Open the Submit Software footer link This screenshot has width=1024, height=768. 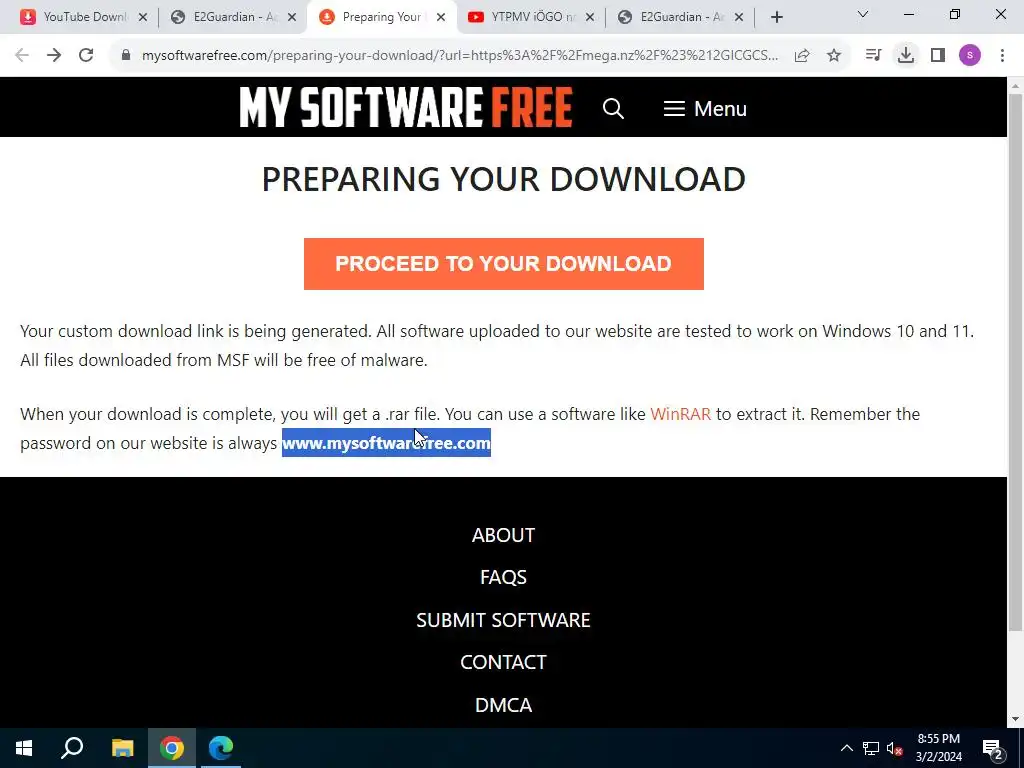pos(504,620)
